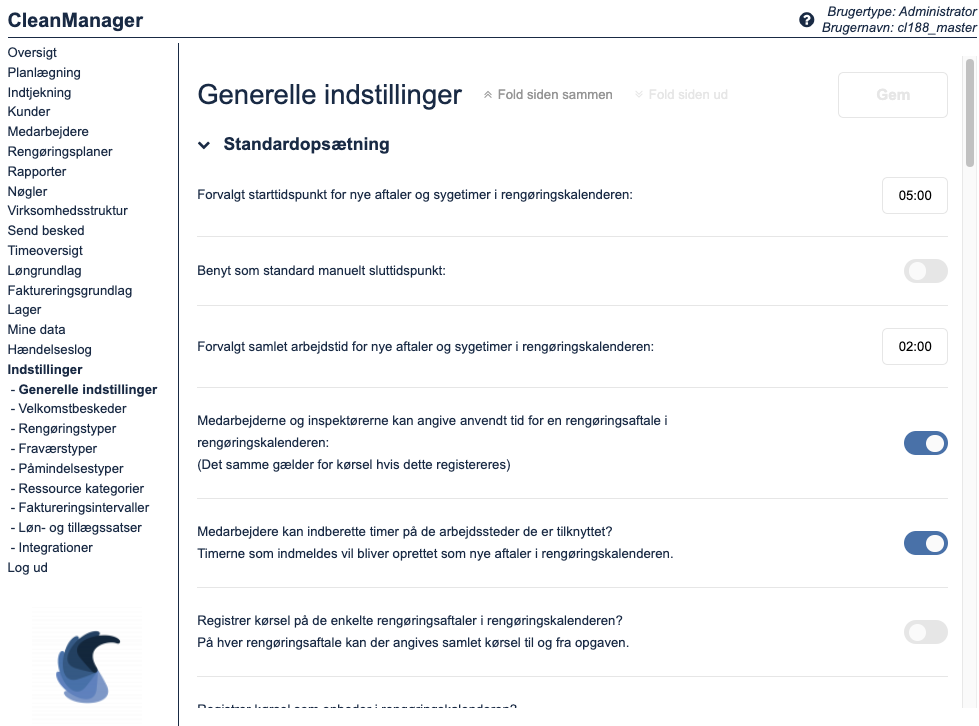Collapse the Standardopsætning section chevron
The image size is (979, 726).
coord(205,145)
